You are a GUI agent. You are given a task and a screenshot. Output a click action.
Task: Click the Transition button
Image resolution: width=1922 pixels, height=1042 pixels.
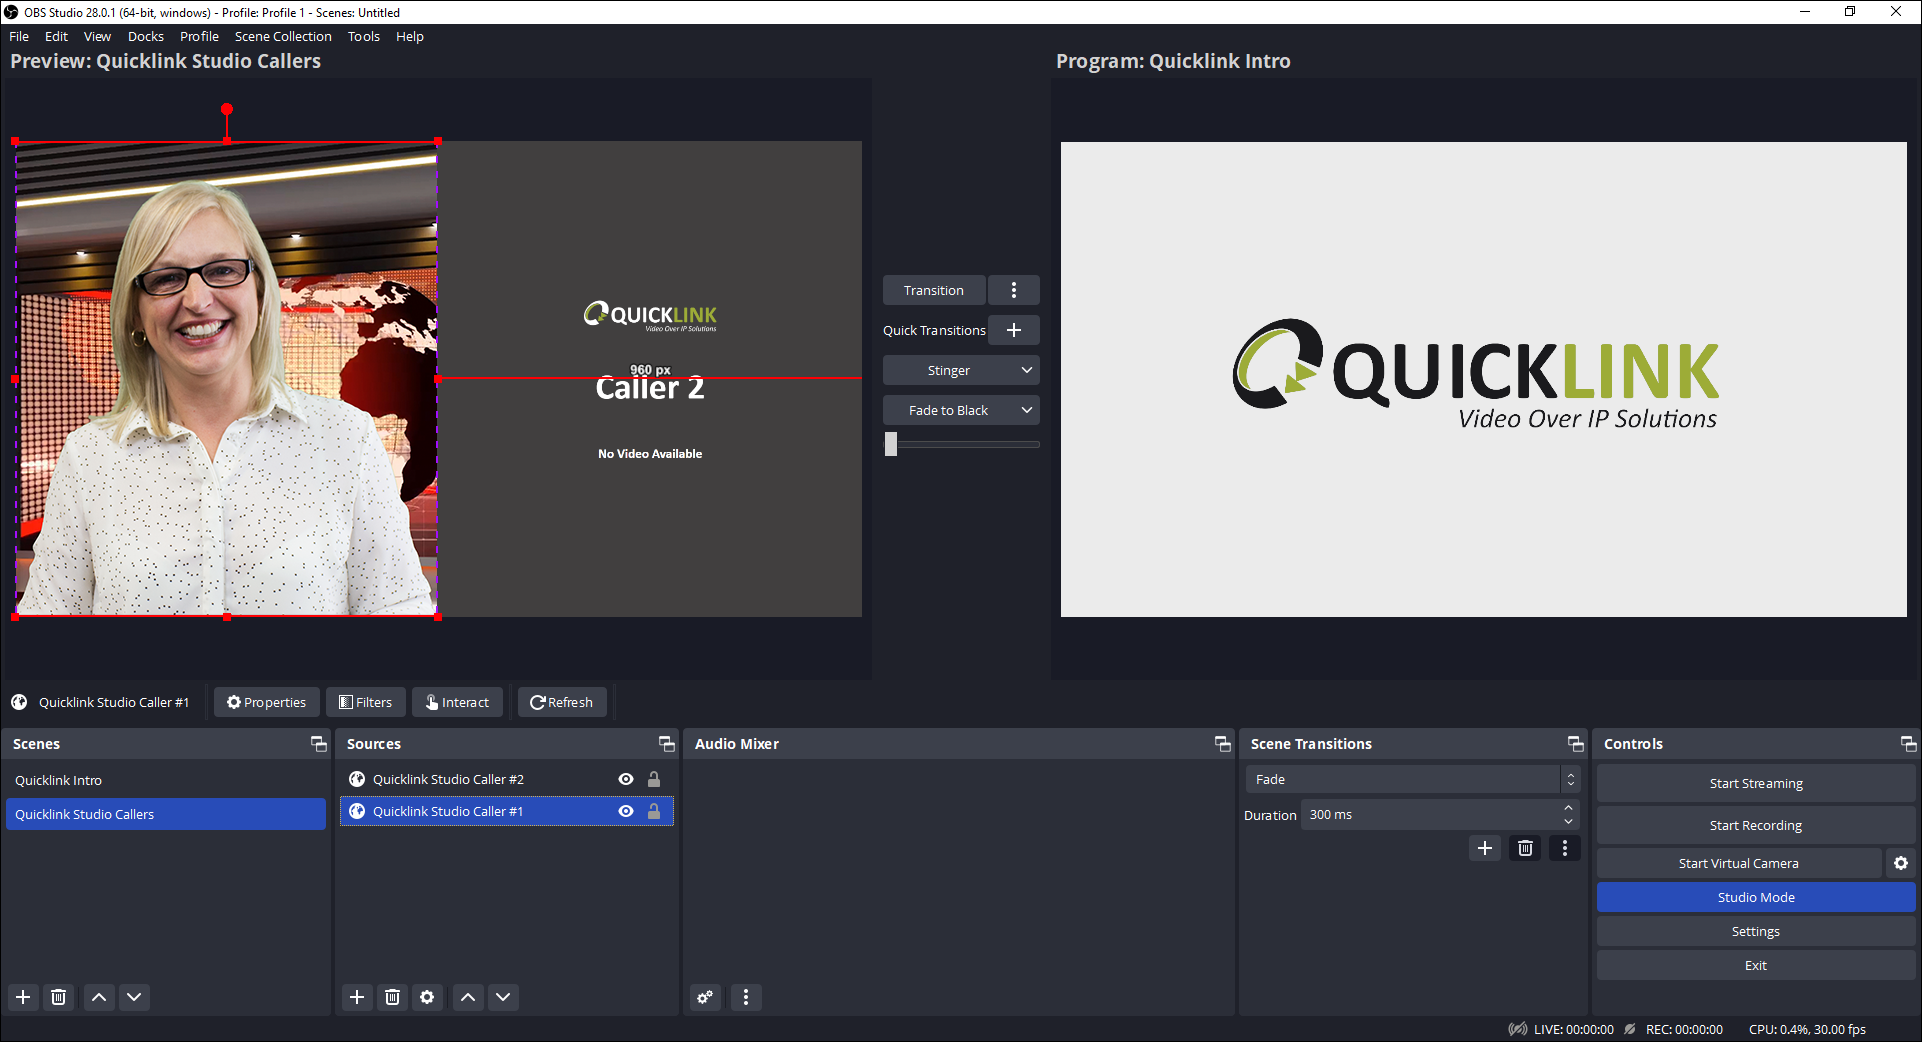[x=934, y=290]
